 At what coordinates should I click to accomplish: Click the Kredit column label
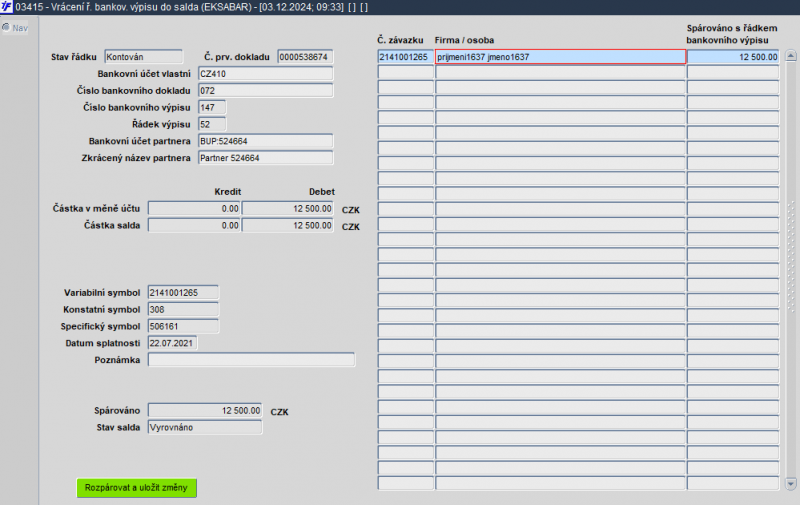(228, 192)
